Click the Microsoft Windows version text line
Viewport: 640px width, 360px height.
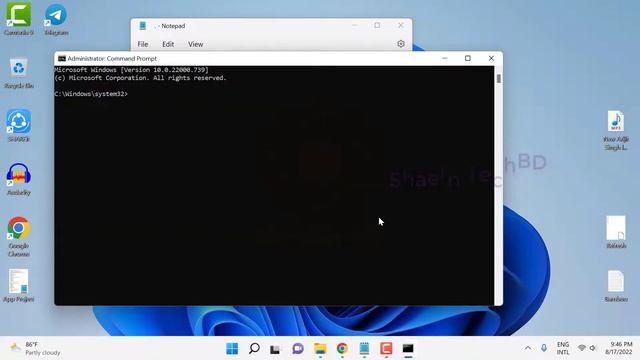[x=131, y=70]
